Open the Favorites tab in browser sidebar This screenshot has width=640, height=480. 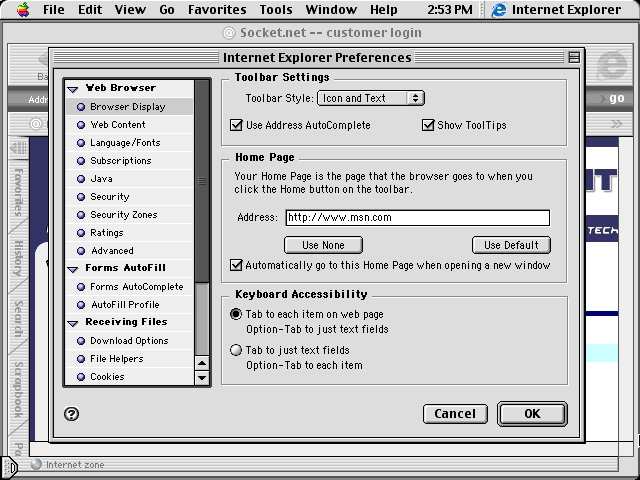tap(18, 192)
